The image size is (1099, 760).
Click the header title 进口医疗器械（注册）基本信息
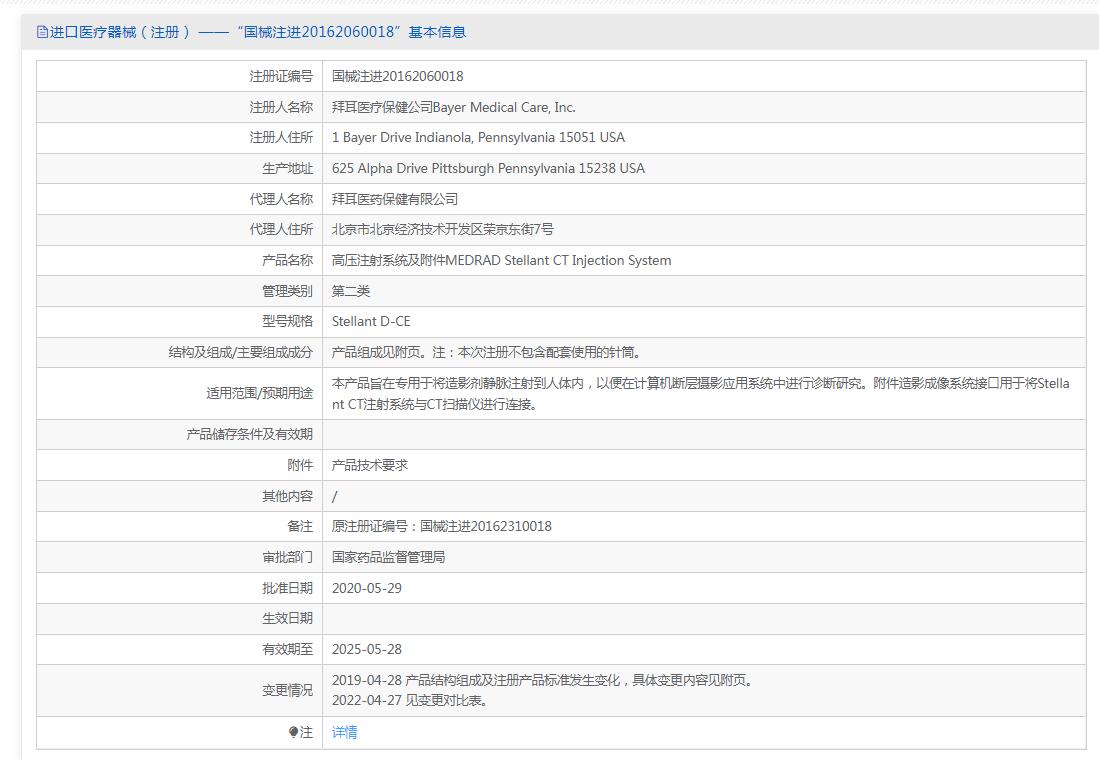257,32
